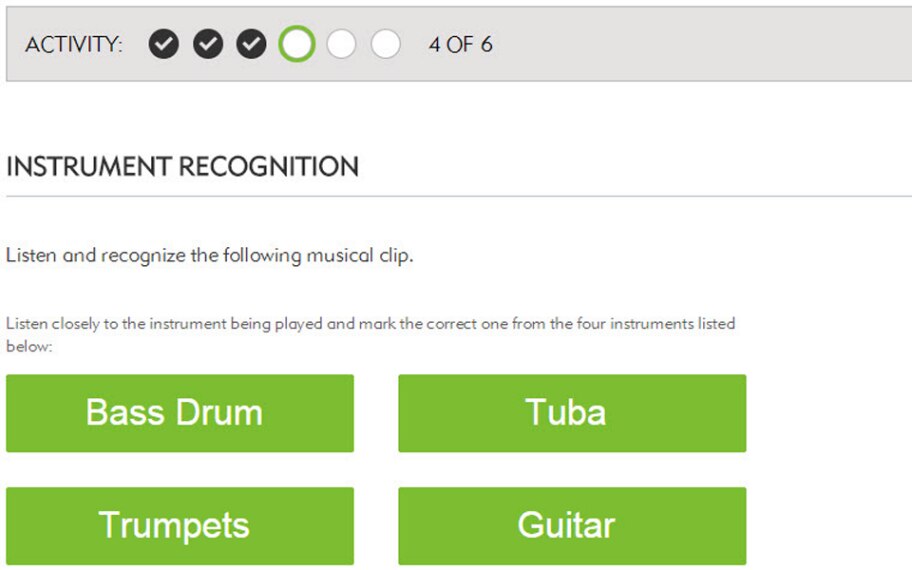
Task: Click the current green-outlined activity circle
Action: pyautogui.click(x=297, y=44)
